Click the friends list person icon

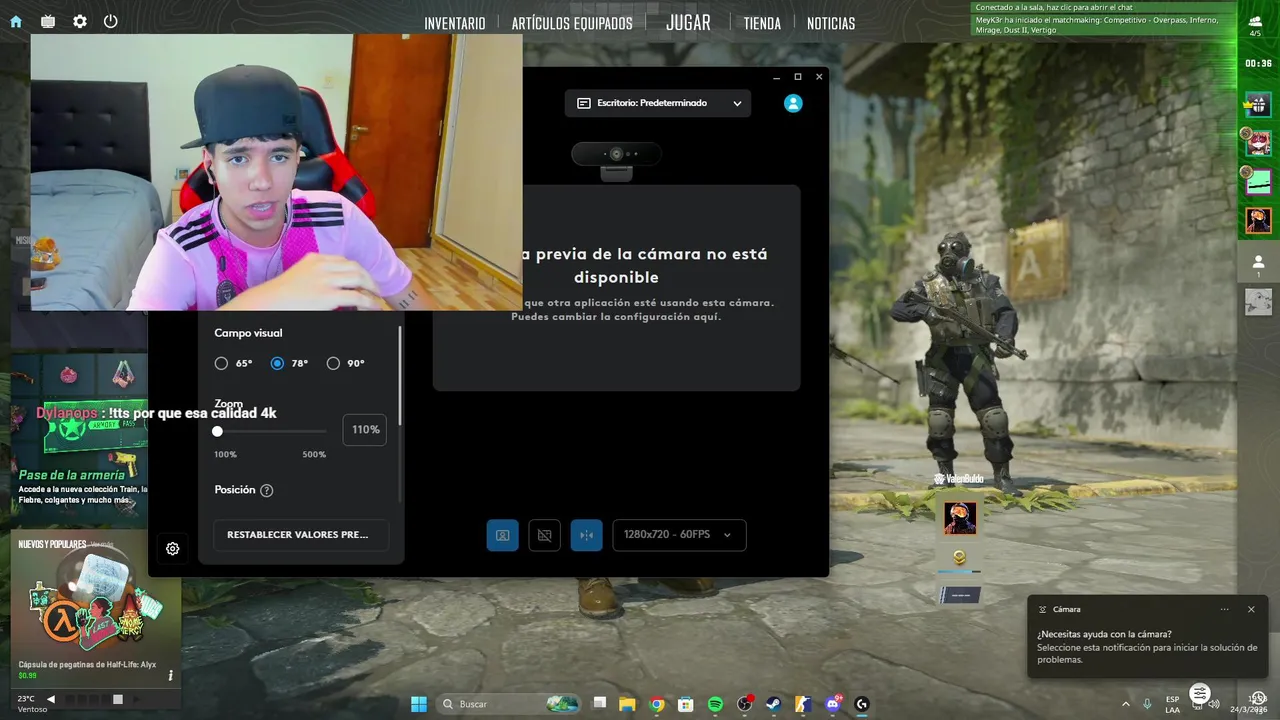tap(1258, 263)
